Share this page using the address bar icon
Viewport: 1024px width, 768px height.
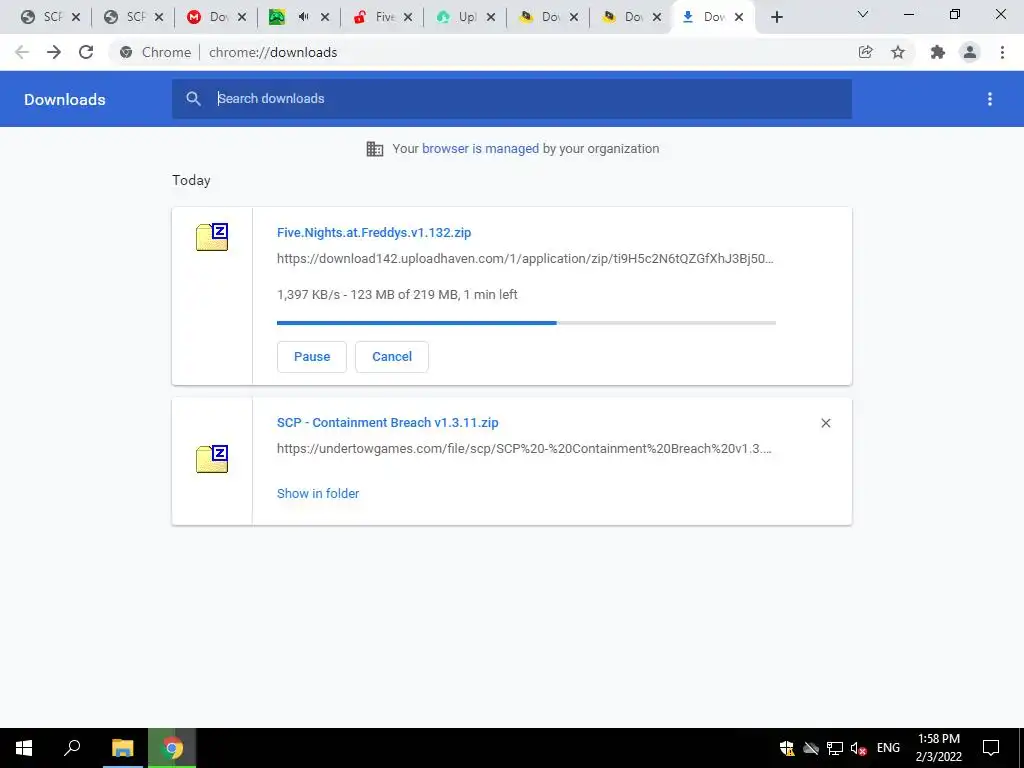865,52
